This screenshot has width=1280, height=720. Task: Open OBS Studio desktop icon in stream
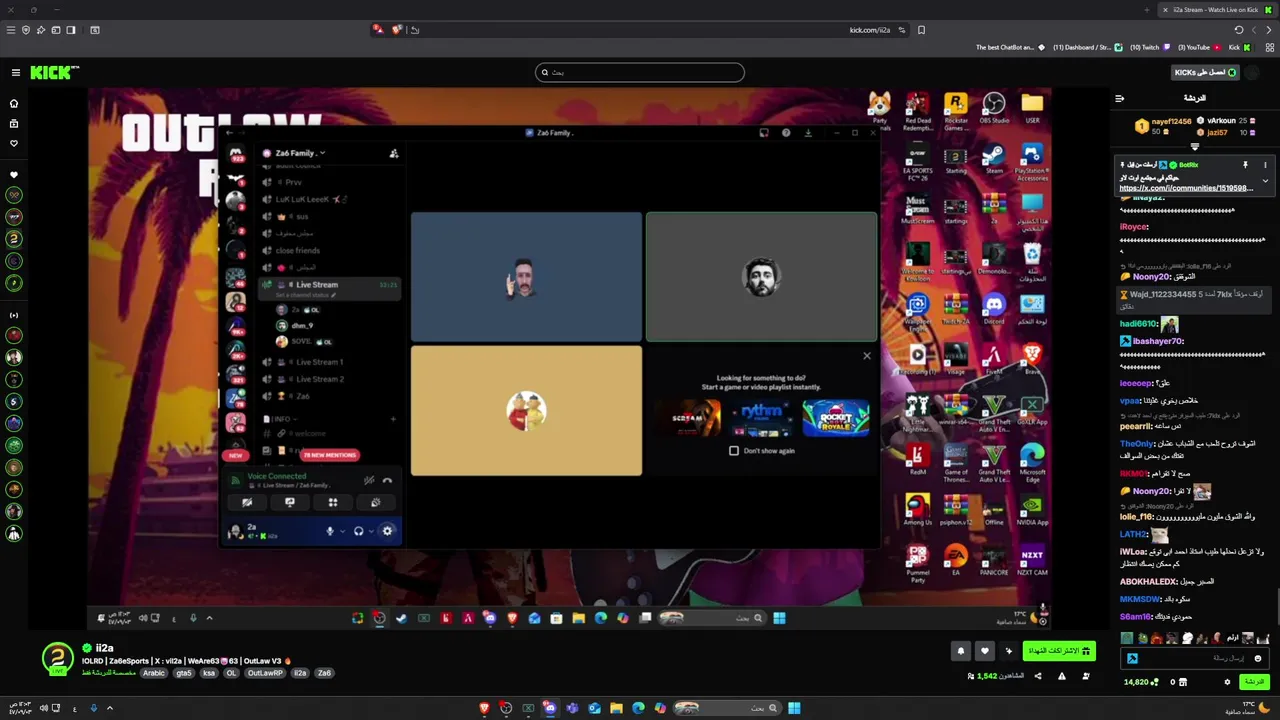(x=994, y=109)
